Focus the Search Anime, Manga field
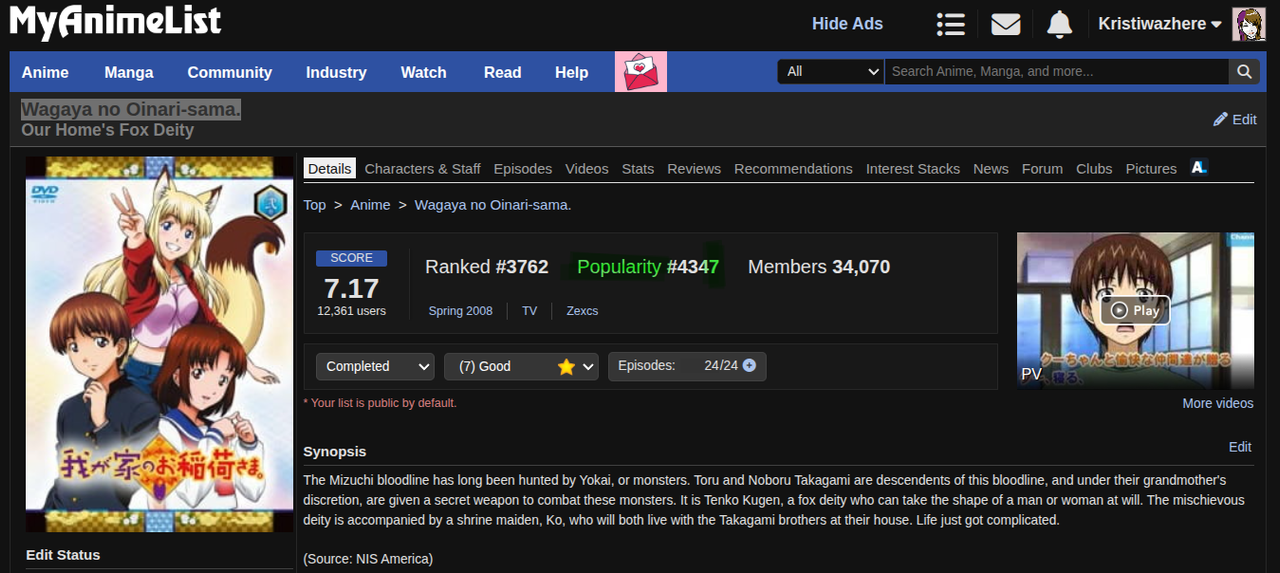Viewport: 1280px width, 573px height. 1057,71
